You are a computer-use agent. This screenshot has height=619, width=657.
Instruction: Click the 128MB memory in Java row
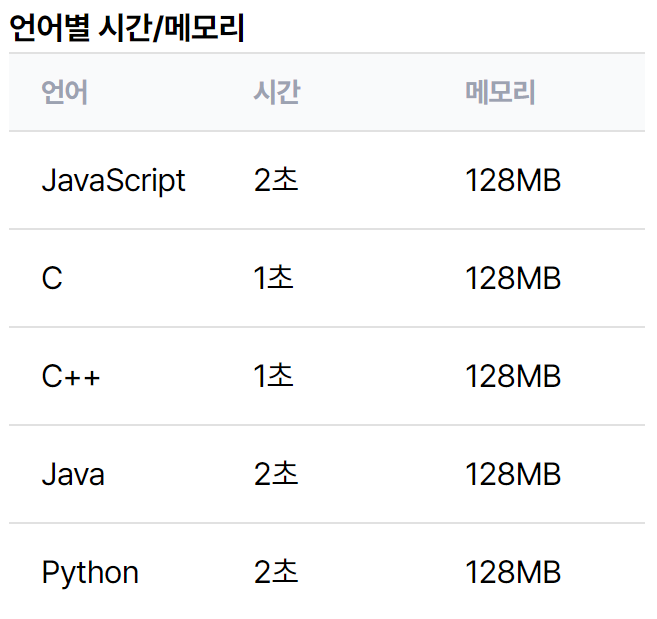click(x=513, y=474)
